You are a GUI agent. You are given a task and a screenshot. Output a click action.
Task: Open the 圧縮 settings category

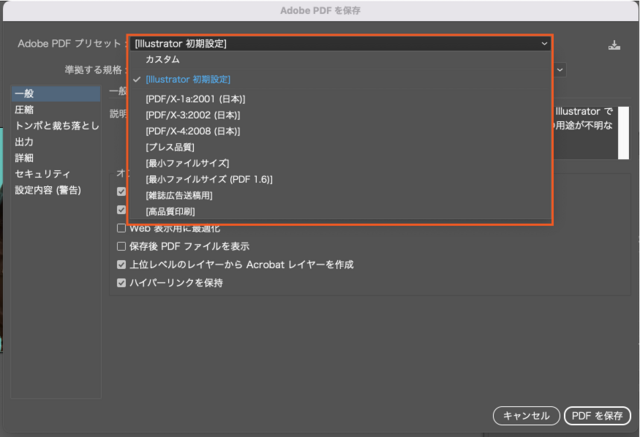pyautogui.click(x=24, y=110)
